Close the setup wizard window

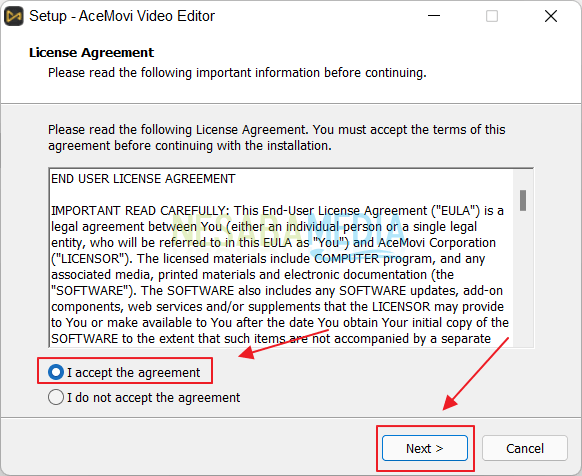(551, 16)
